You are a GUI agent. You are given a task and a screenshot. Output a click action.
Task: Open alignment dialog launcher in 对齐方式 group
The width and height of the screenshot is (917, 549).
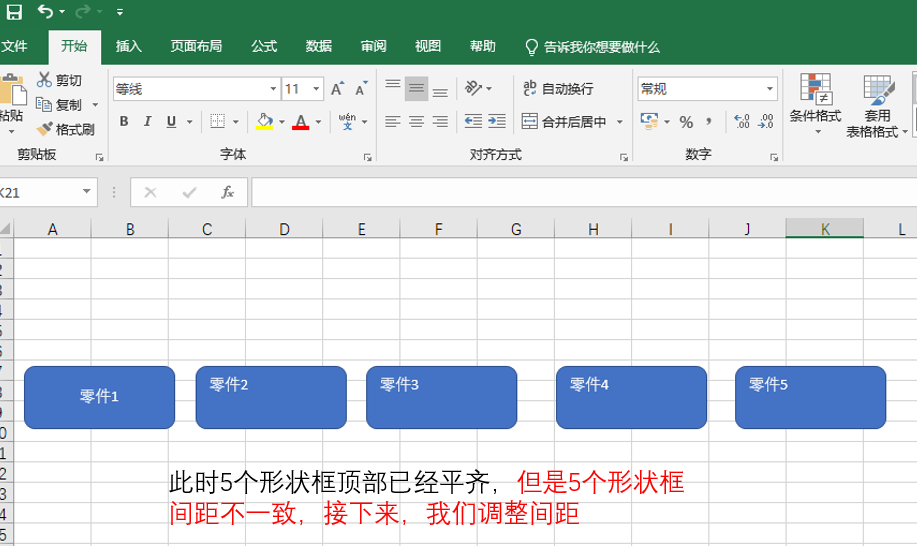click(624, 157)
